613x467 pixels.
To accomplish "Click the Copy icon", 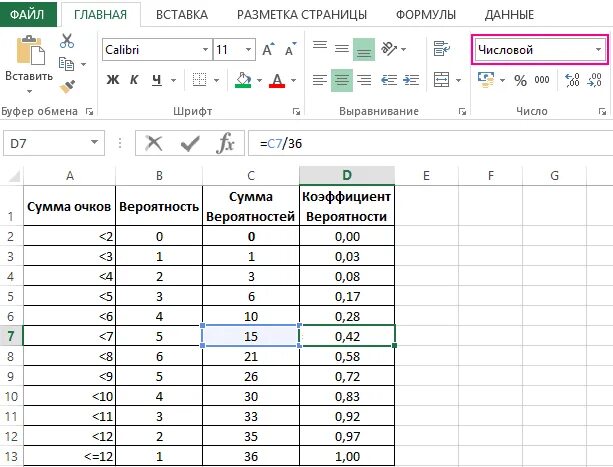I will (66, 64).
